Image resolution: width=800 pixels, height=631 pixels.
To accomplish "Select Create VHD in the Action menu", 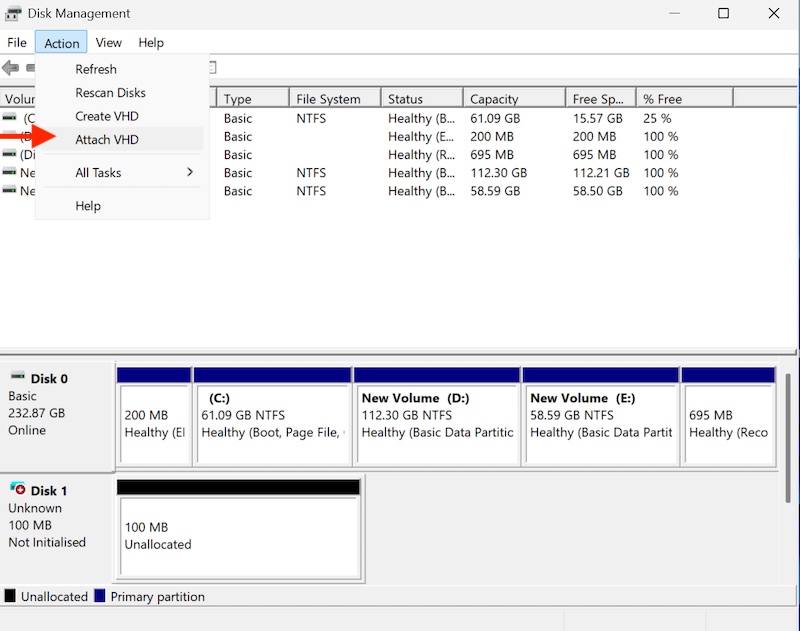I will click(x=107, y=116).
